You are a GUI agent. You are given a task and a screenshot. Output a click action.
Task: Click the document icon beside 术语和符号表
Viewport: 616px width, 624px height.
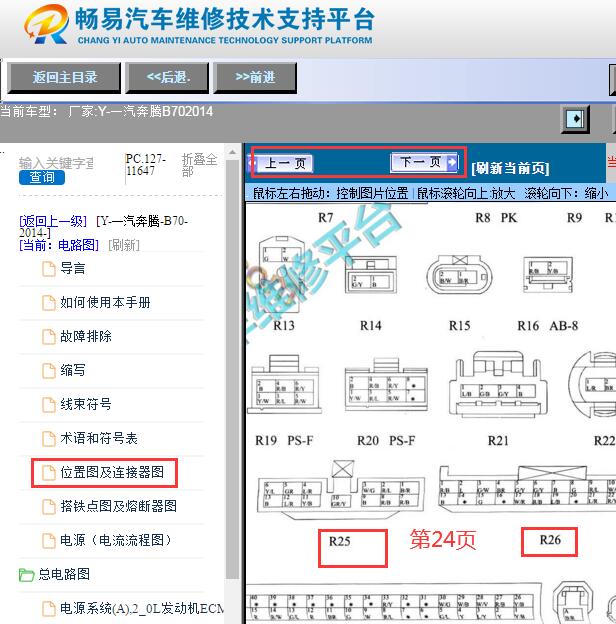pos(49,439)
